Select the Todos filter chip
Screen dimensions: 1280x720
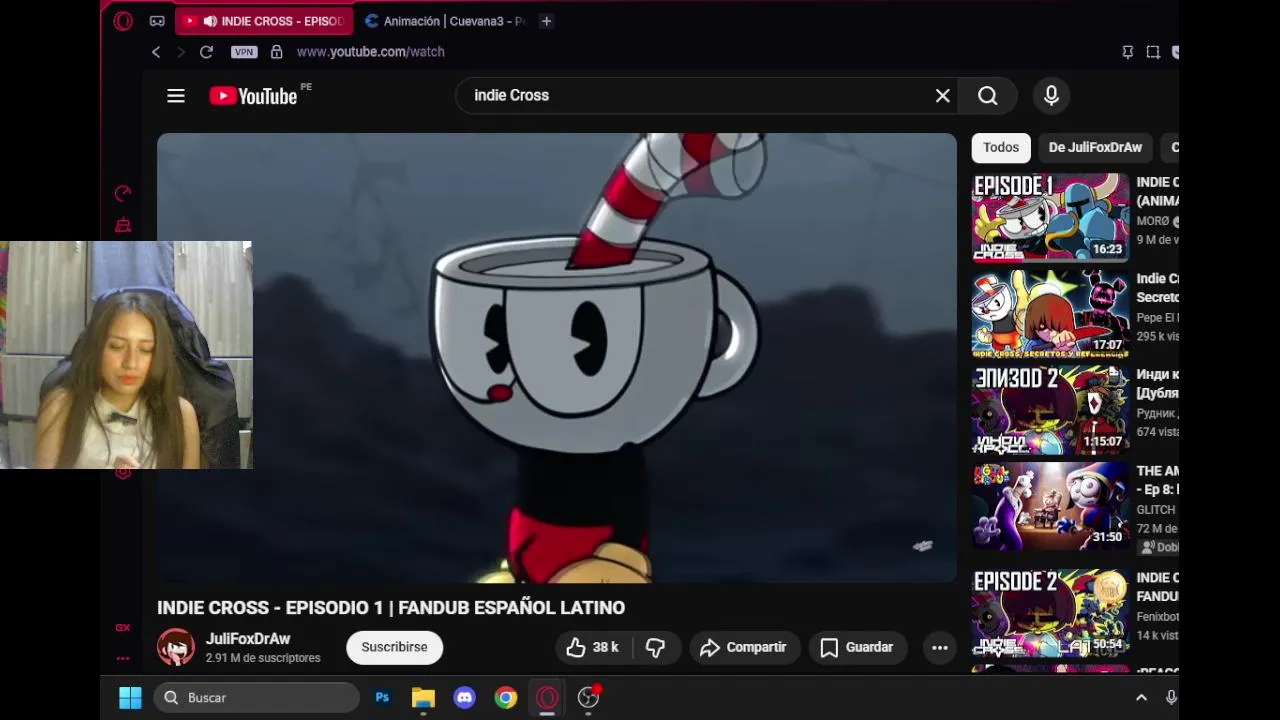1001,147
